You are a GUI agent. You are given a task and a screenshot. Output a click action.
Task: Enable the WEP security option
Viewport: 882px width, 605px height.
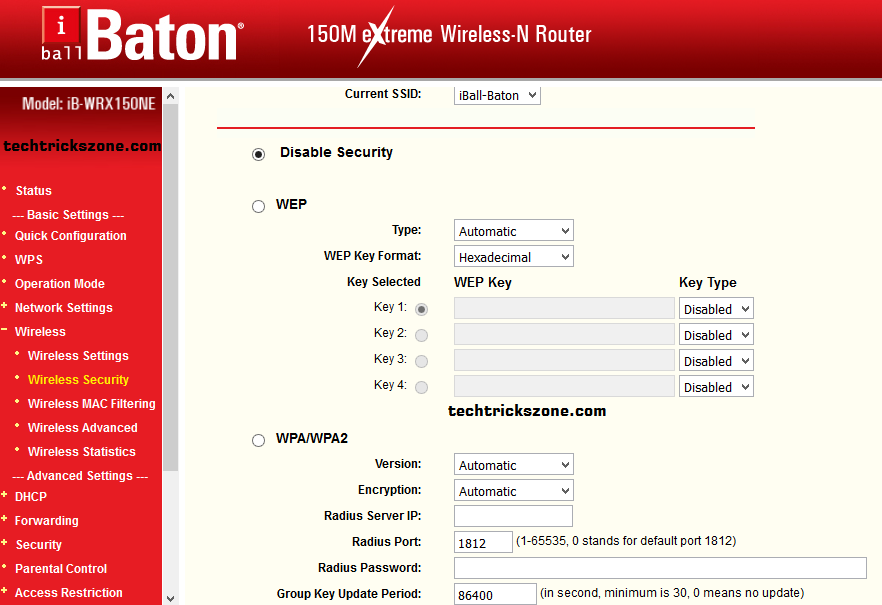click(258, 206)
